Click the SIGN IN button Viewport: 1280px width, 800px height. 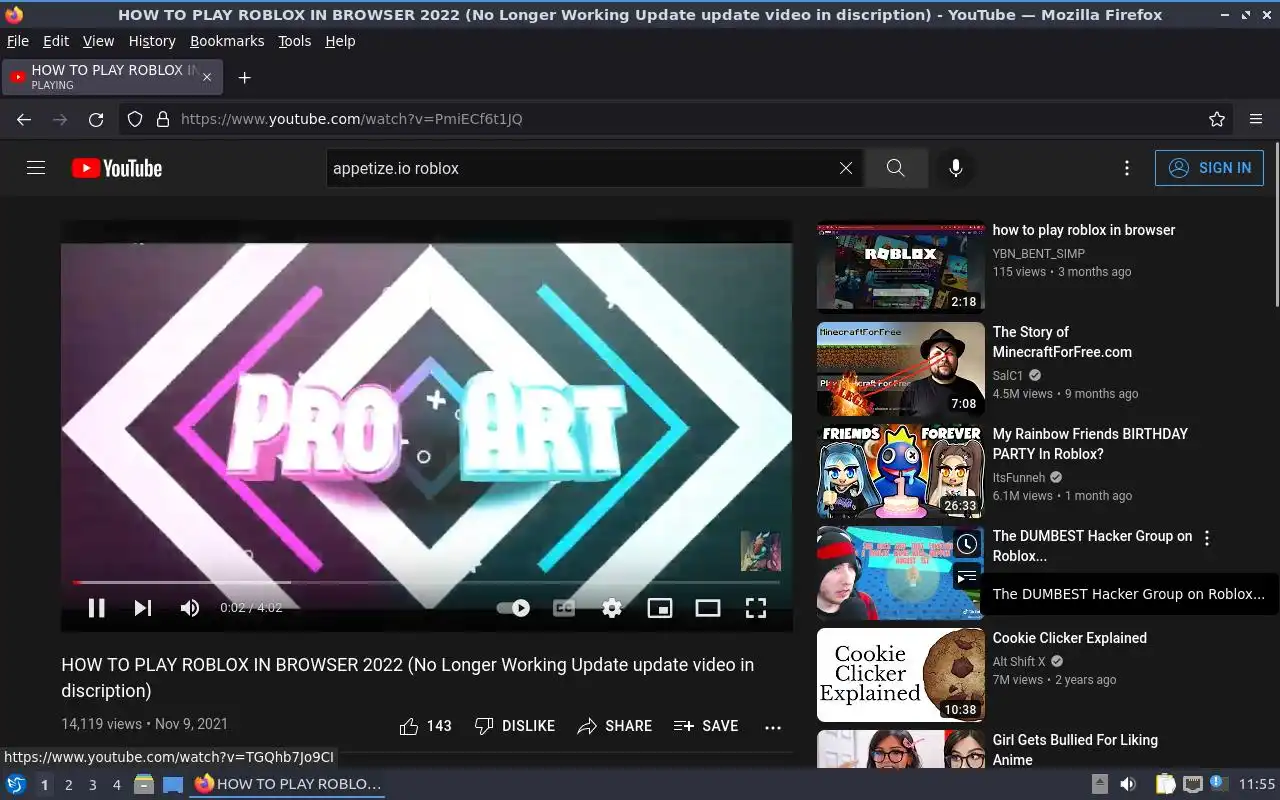(x=1209, y=168)
